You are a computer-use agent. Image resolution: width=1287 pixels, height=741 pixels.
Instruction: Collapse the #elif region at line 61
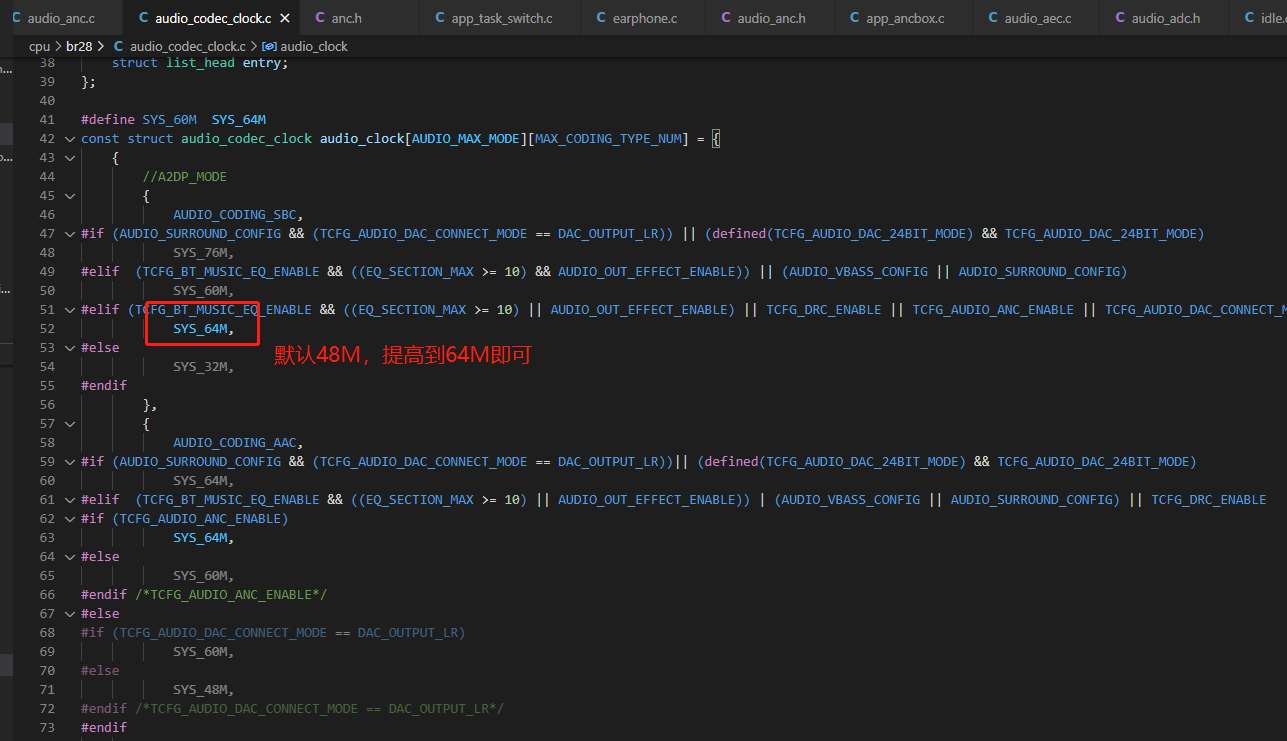coord(69,500)
